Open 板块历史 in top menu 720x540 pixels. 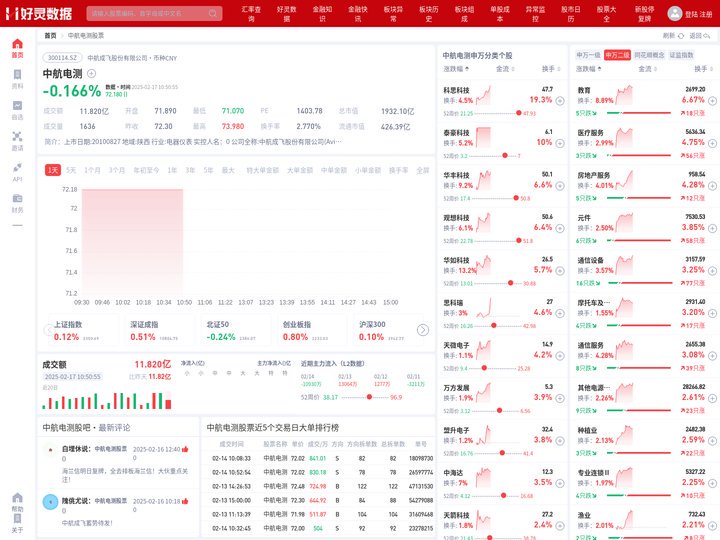429,14
